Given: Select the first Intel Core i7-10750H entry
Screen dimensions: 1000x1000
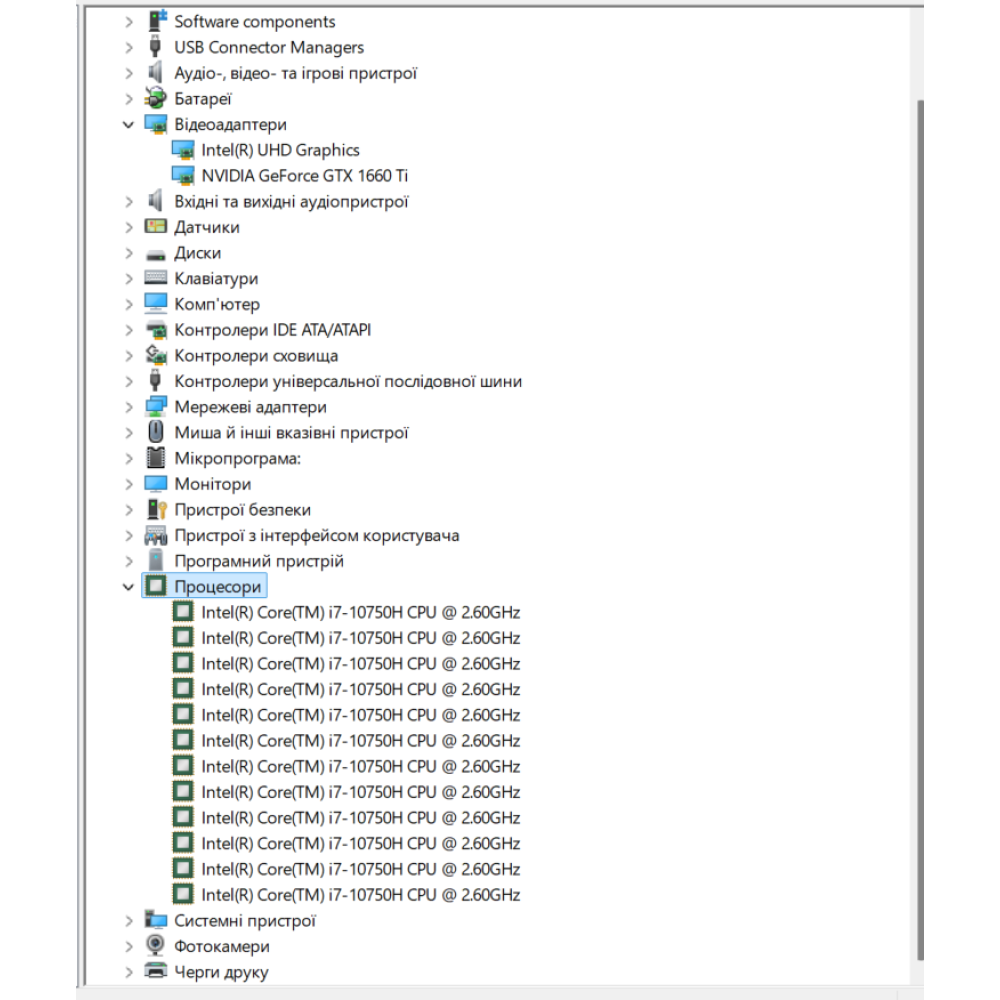Looking at the screenshot, I should (360, 612).
